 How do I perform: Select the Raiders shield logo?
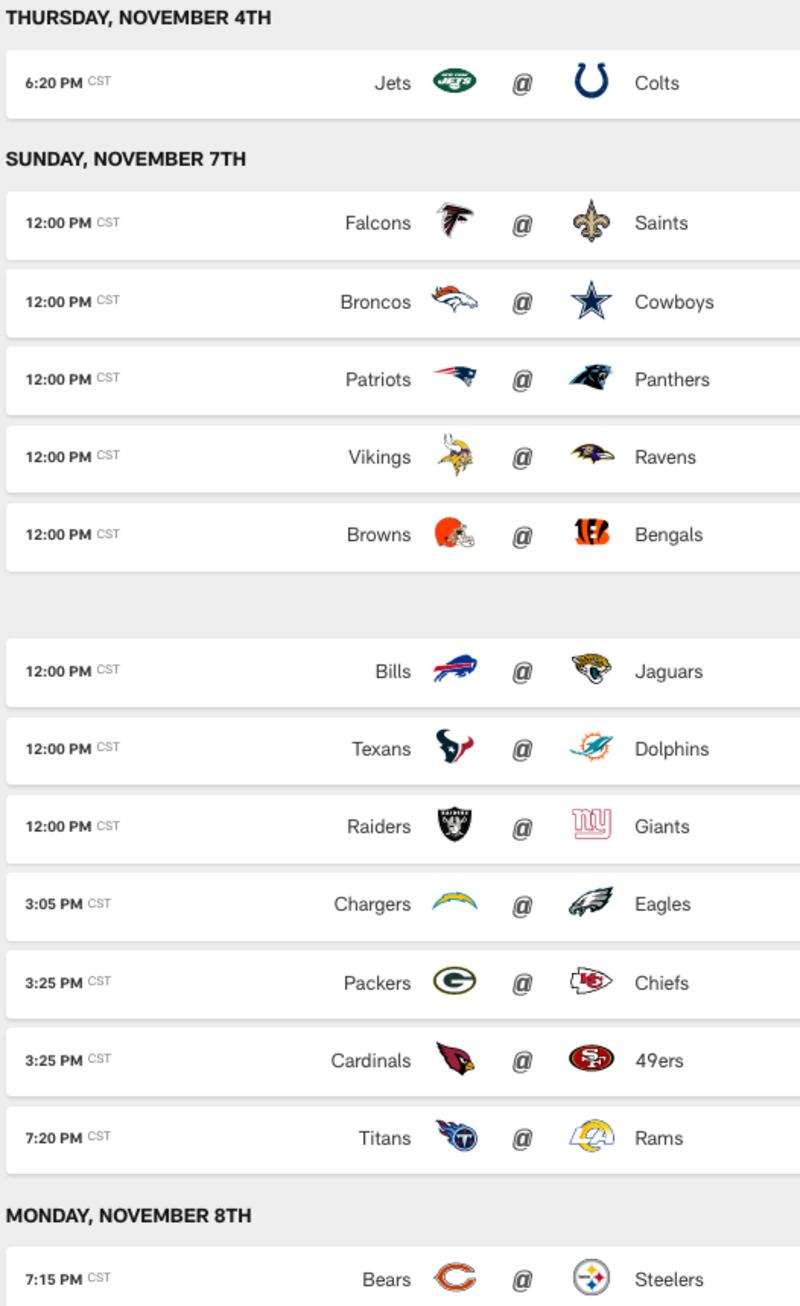[x=455, y=825]
